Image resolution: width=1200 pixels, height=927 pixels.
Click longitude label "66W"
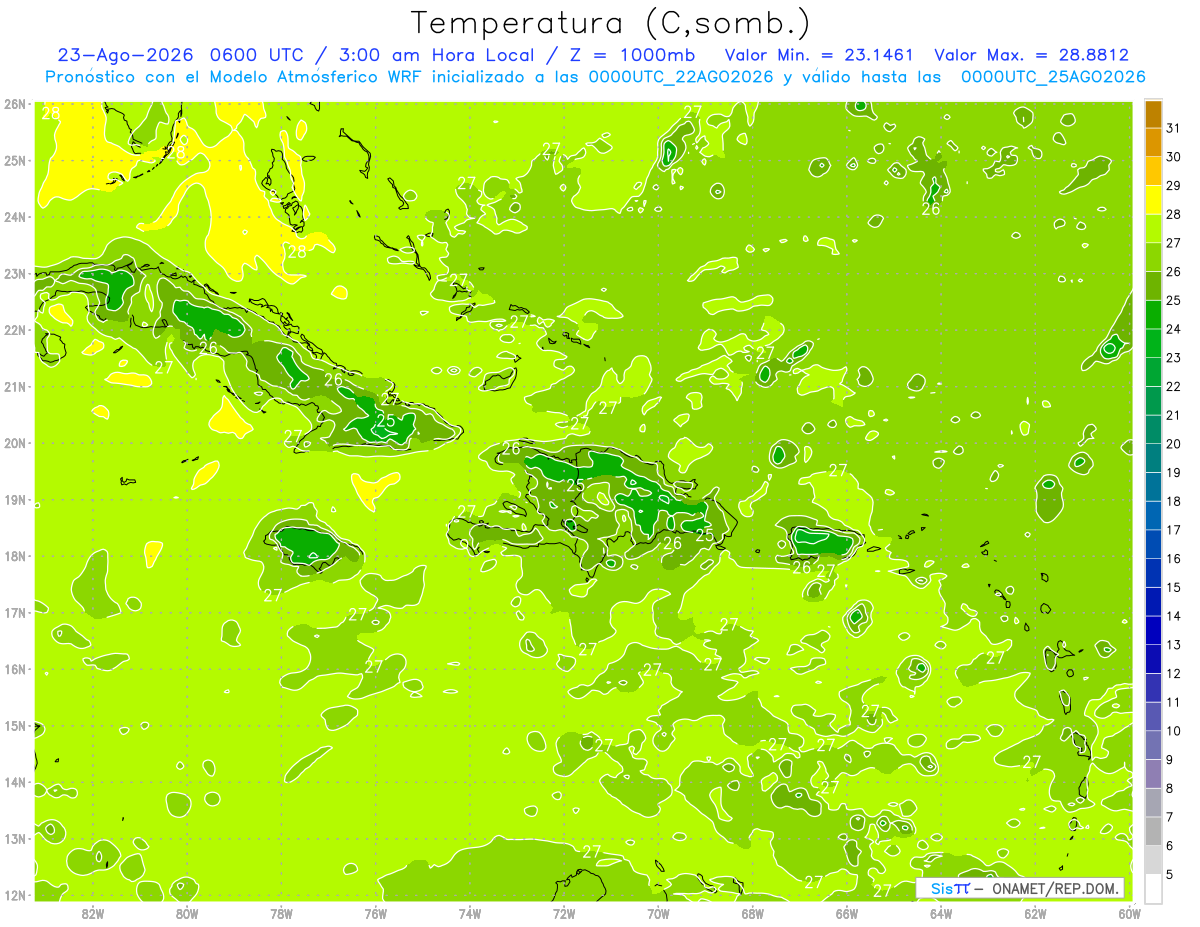(x=847, y=913)
